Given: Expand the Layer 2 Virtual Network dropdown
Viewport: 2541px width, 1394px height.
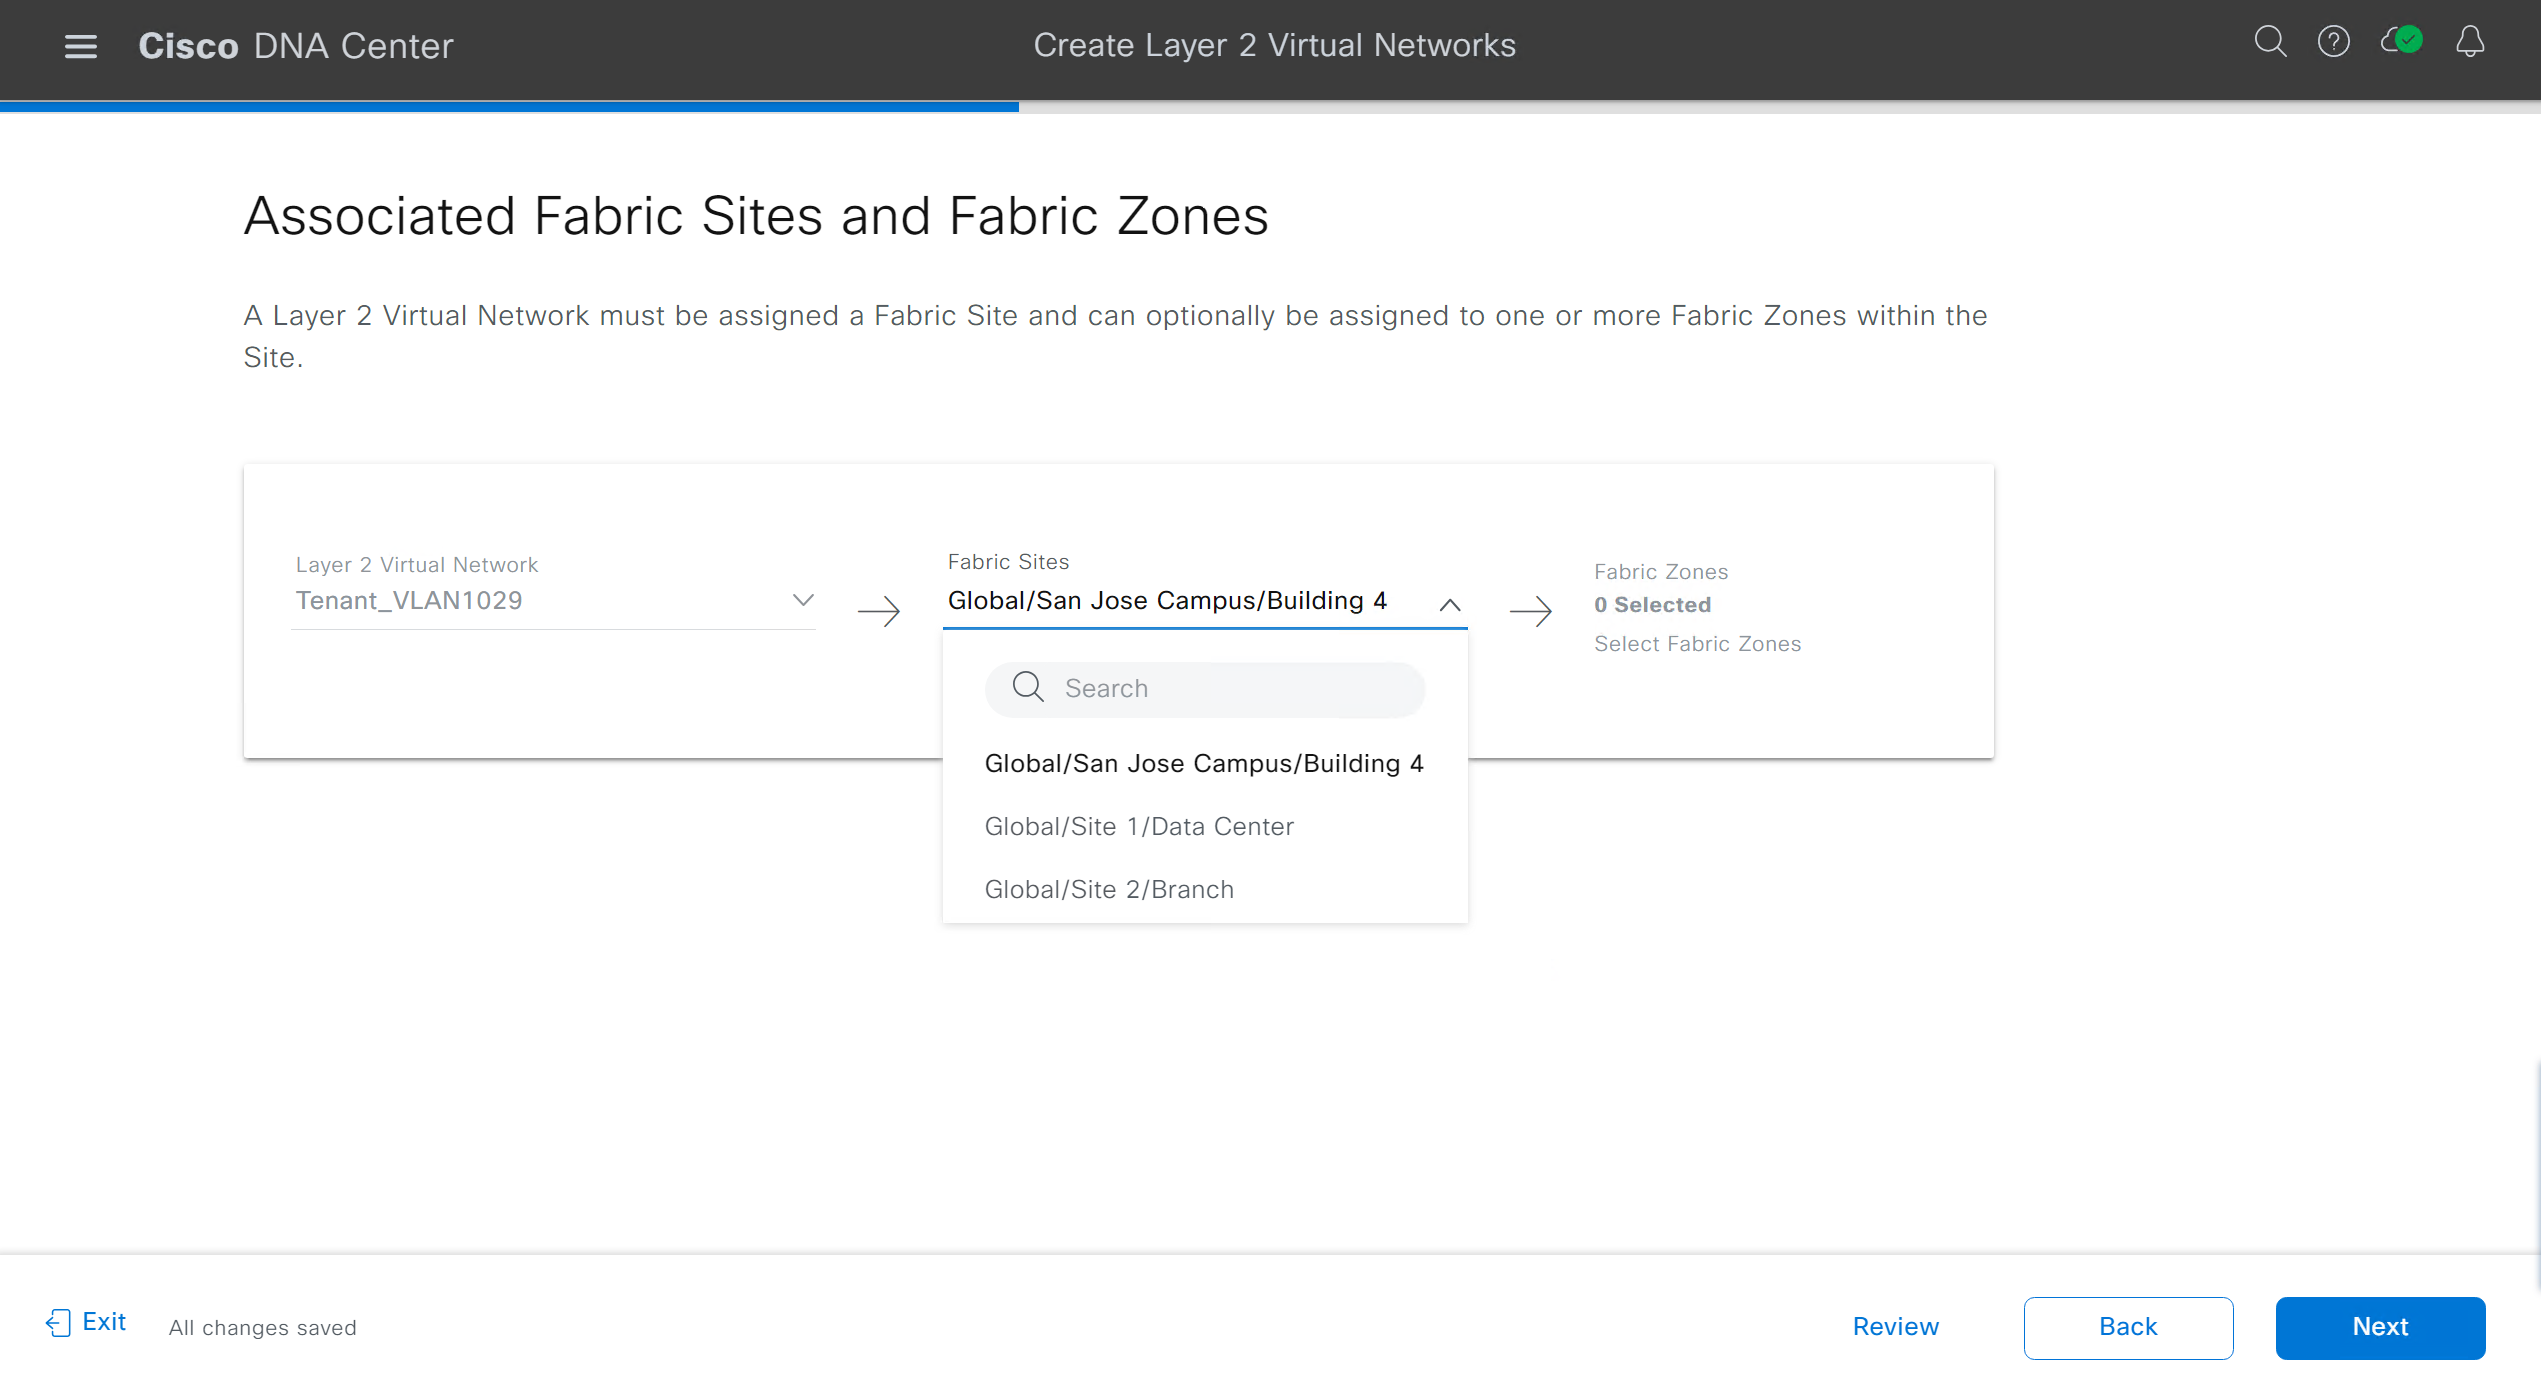Looking at the screenshot, I should click(x=802, y=600).
